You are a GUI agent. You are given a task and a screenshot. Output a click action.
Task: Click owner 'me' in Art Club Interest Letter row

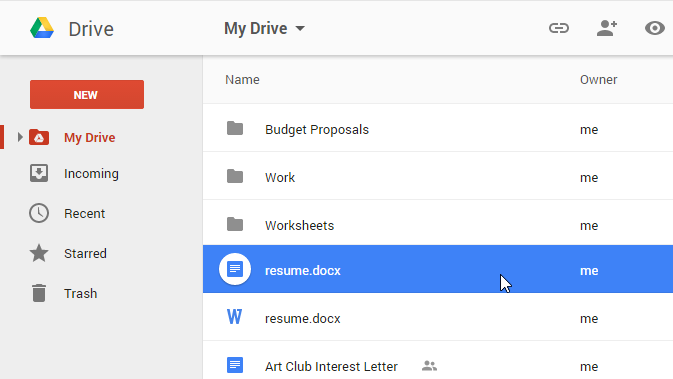tap(589, 367)
